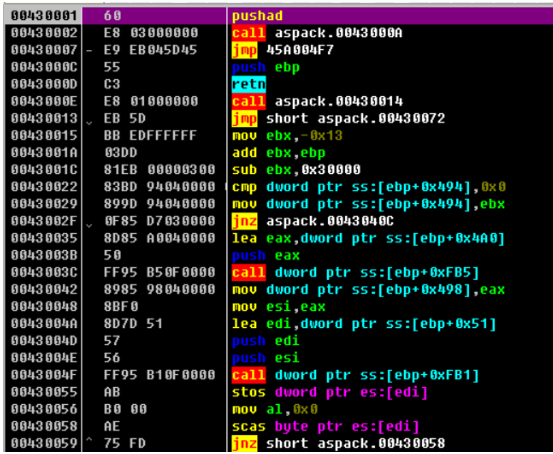553x454 pixels.
Task: Select the mov al,0x0 instruction
Action: point(275,410)
